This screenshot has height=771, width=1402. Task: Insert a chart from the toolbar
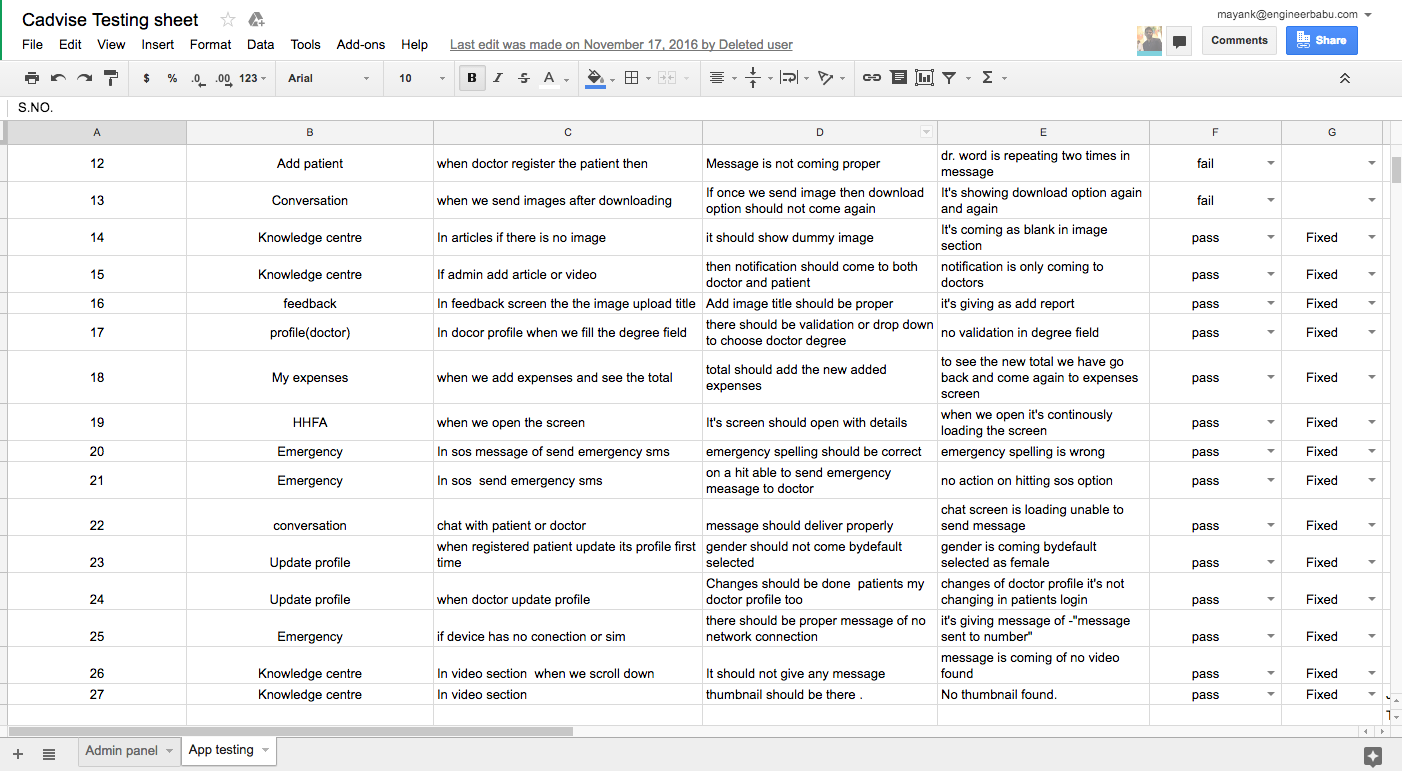pos(923,77)
